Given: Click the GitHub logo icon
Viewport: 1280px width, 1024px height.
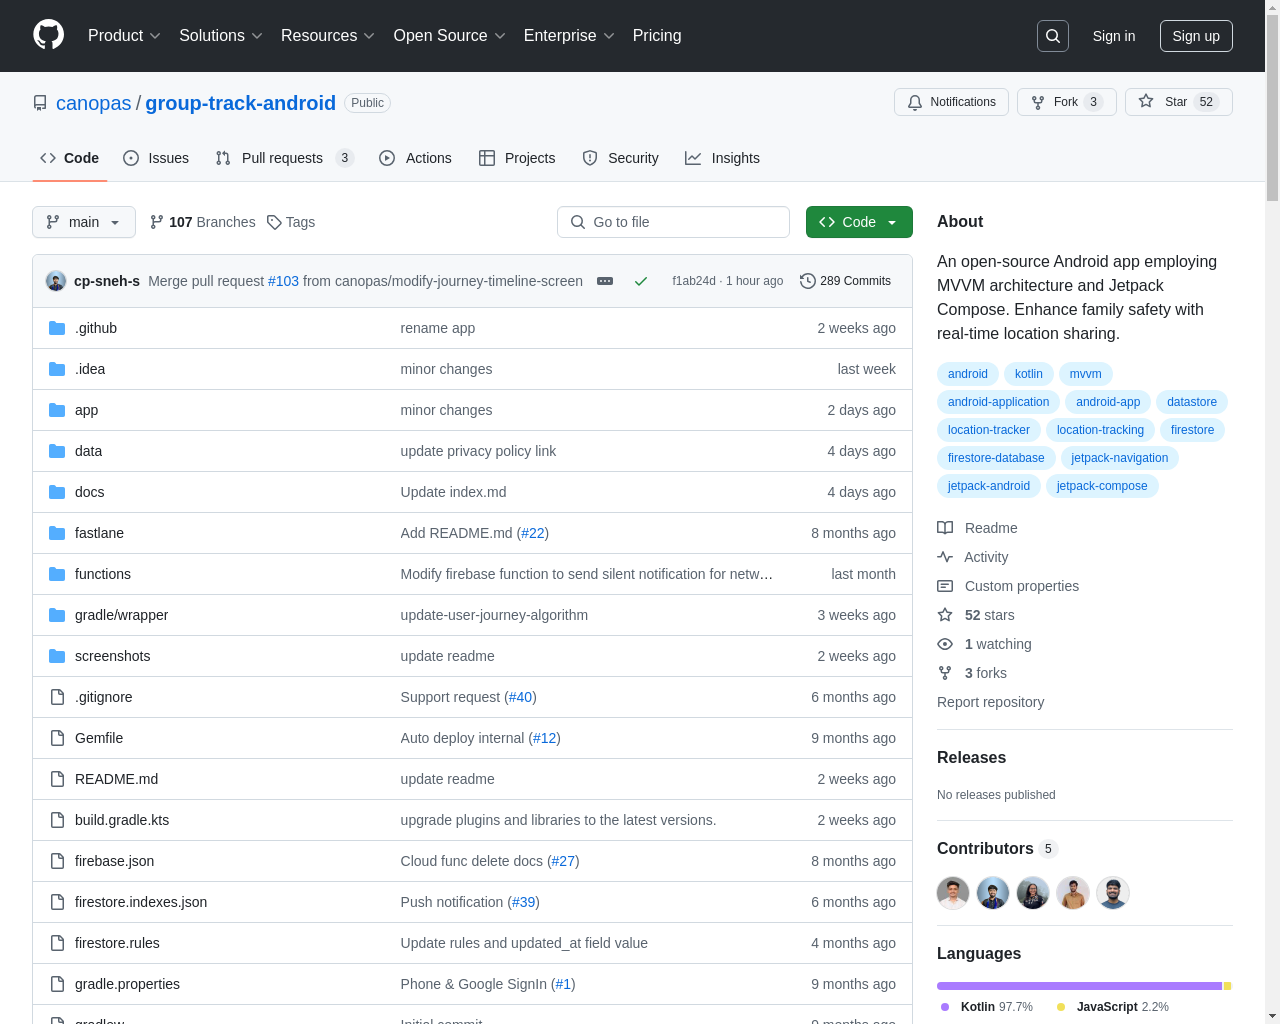Looking at the screenshot, I should 48,35.
